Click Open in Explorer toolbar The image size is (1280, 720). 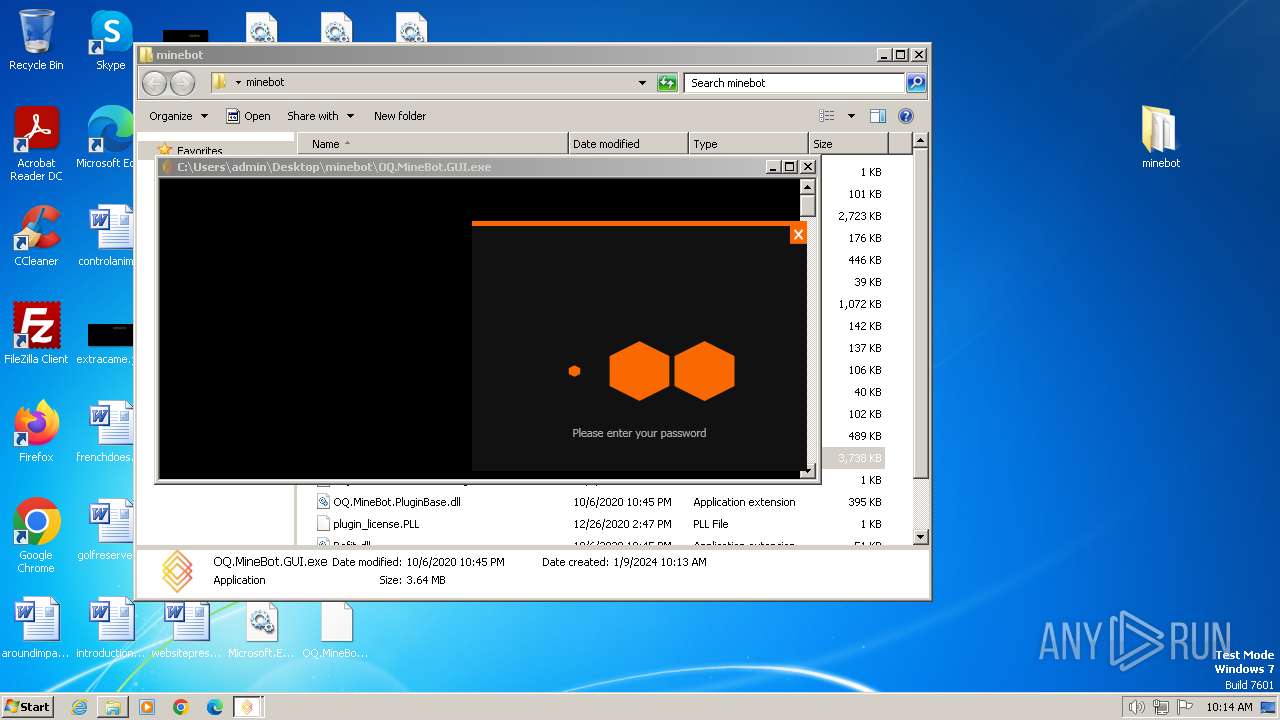[248, 116]
